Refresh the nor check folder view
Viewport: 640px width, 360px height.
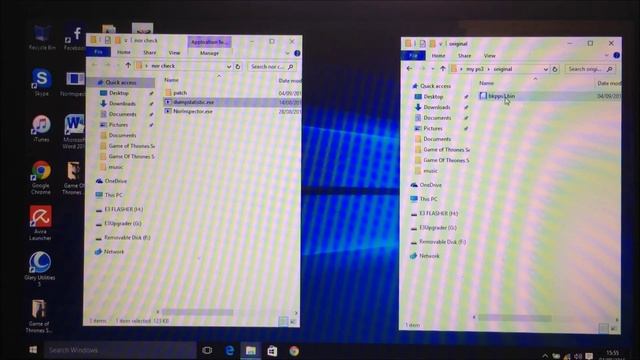coord(238,67)
